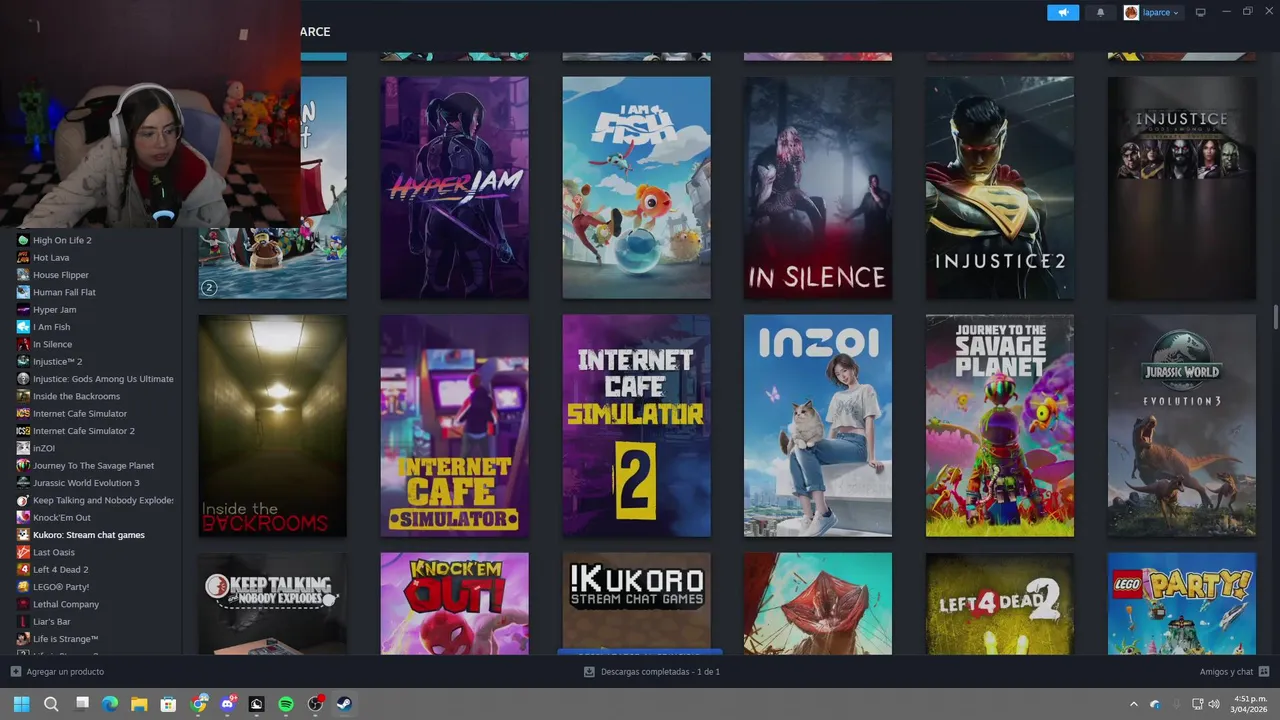Open the Steam announcements megaphone button
1280x720 pixels.
(1063, 12)
